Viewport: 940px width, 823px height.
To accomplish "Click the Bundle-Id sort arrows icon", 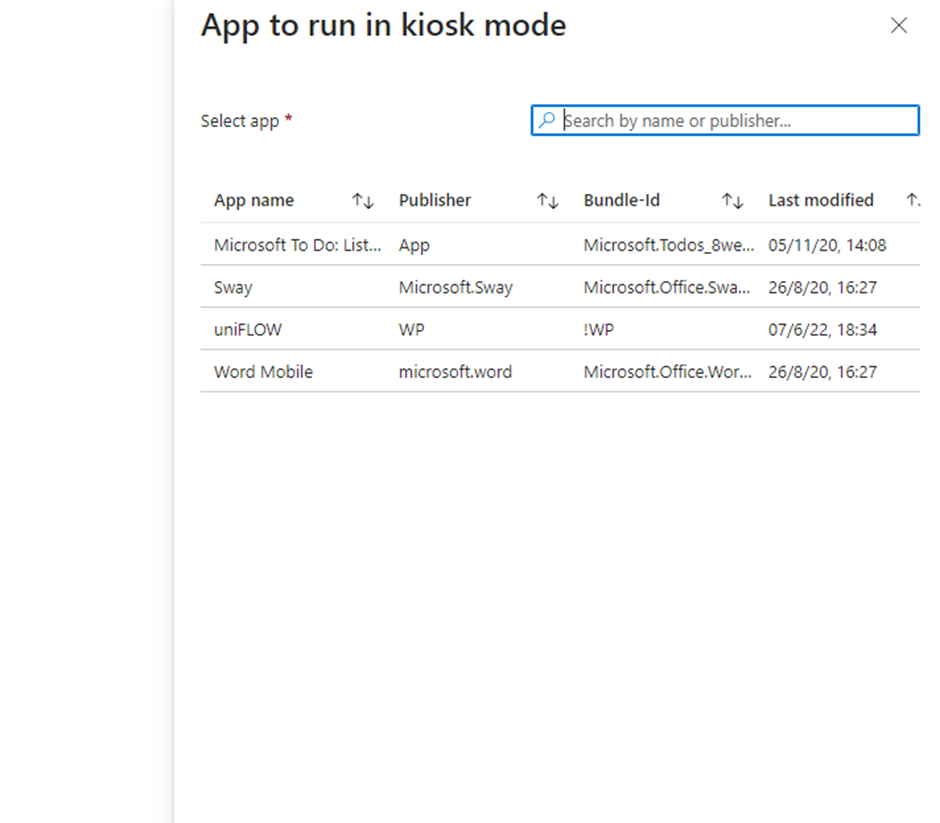I will (x=734, y=200).
